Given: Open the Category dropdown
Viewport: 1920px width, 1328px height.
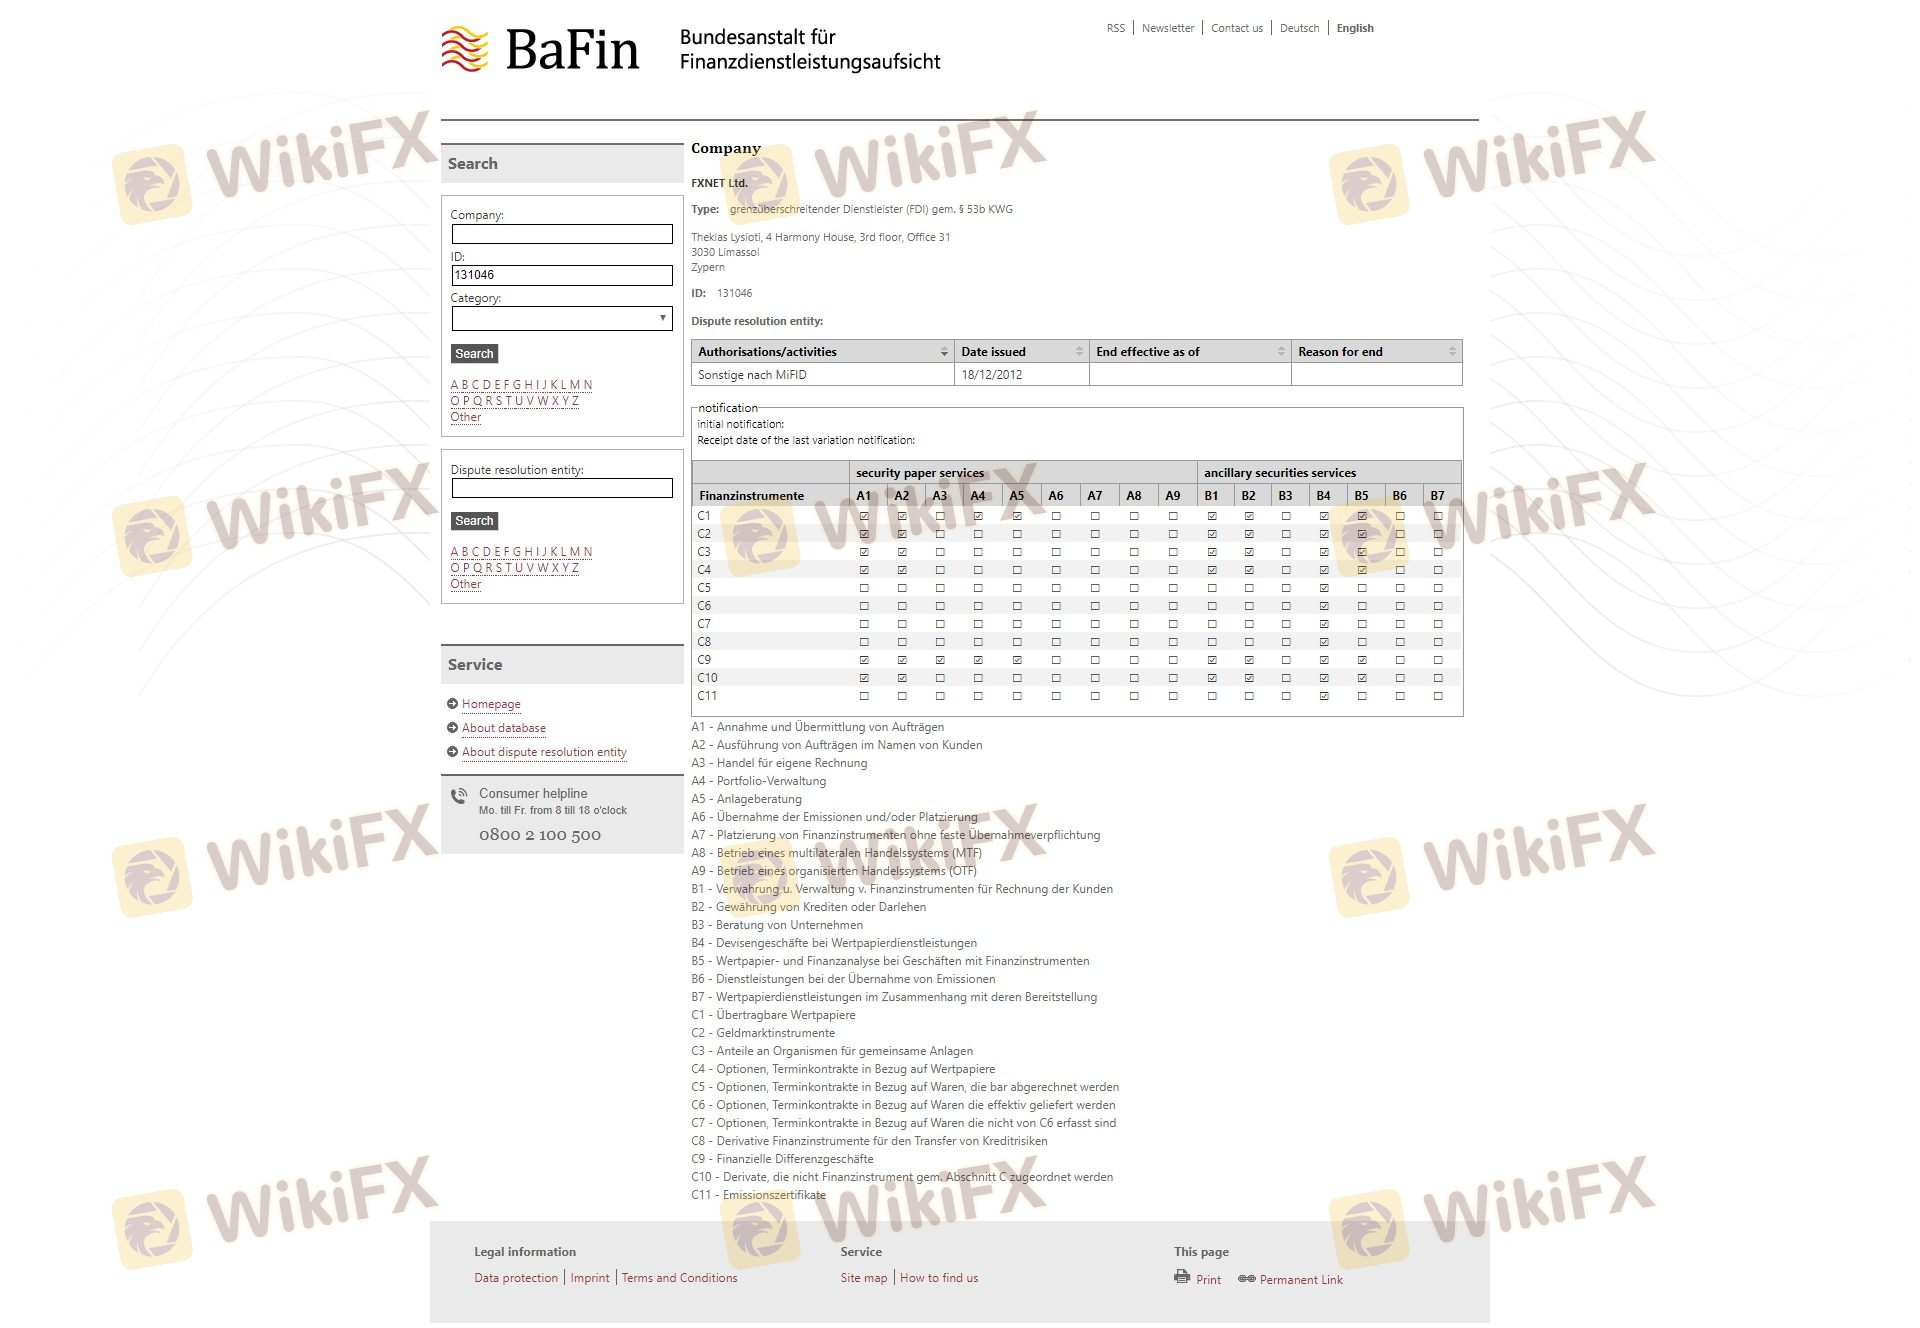Looking at the screenshot, I should click(x=562, y=319).
